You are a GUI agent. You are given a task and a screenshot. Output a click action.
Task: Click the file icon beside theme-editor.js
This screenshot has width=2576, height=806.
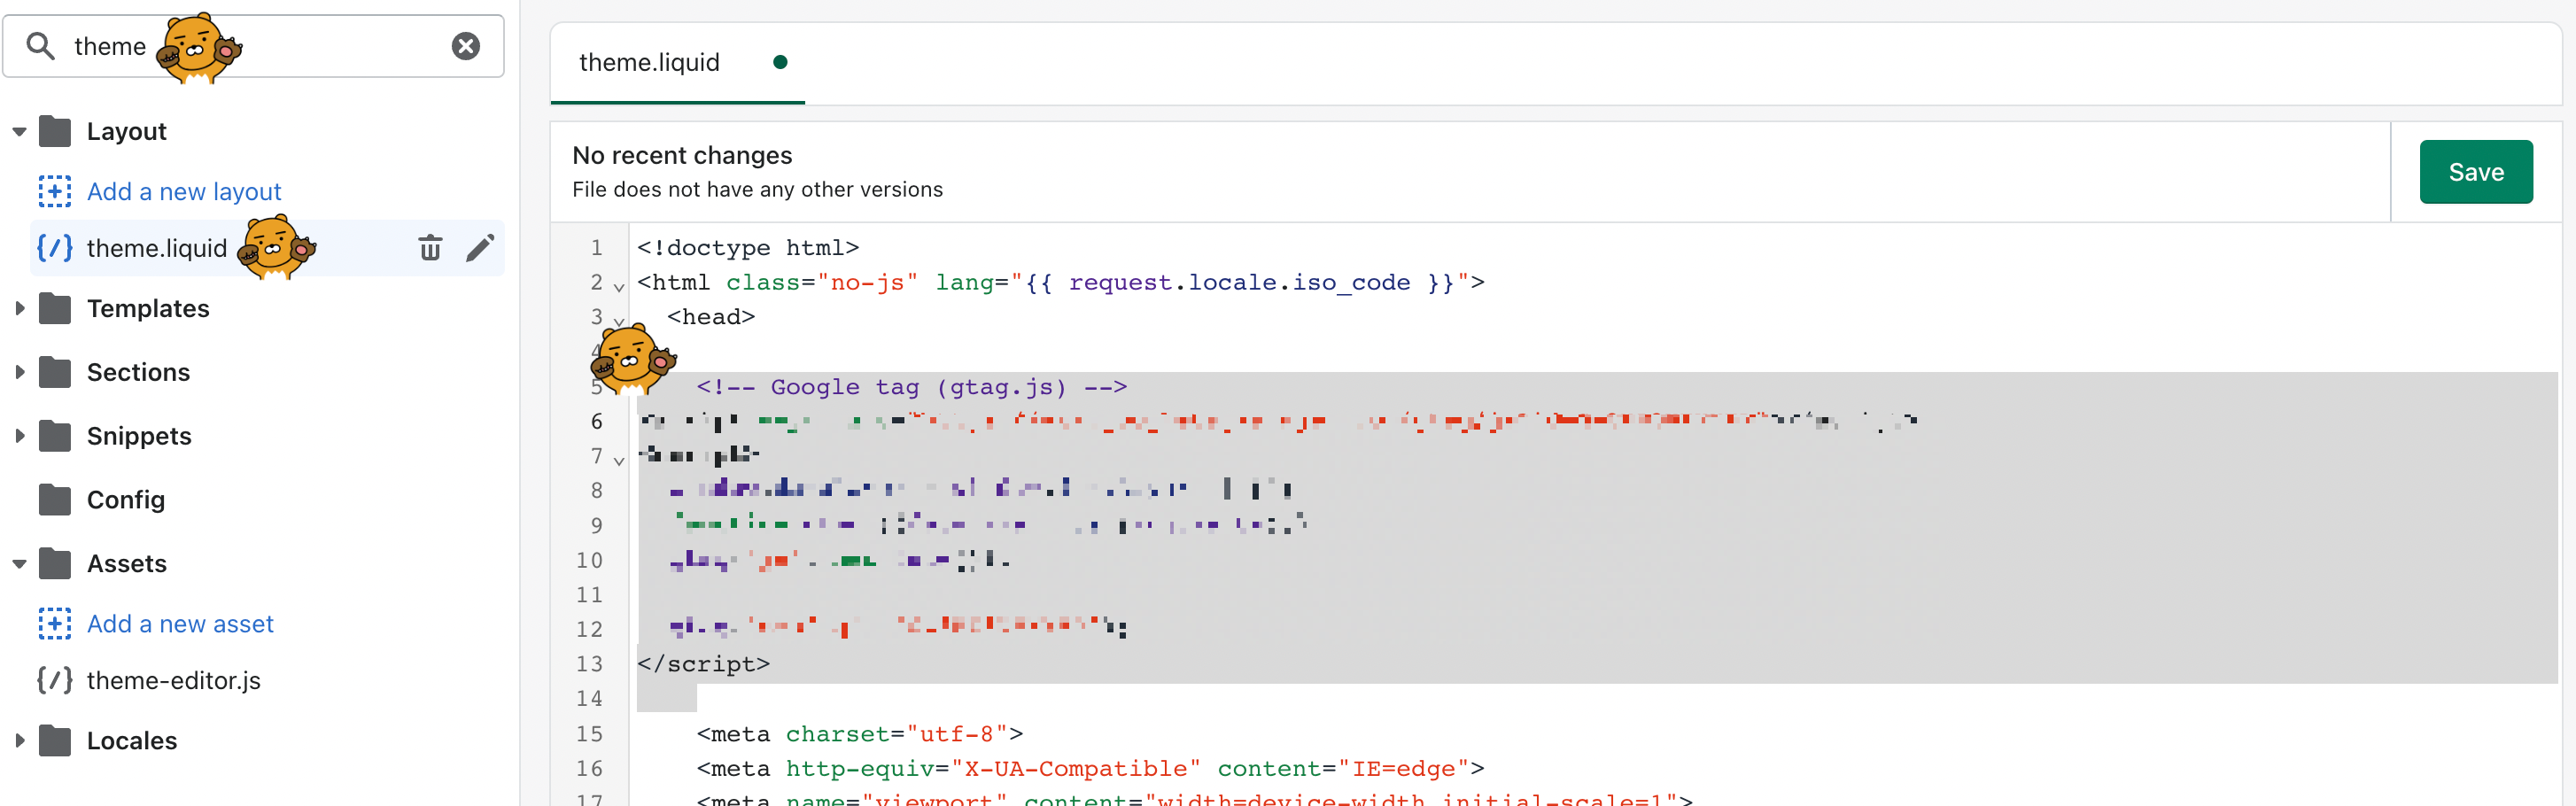55,680
